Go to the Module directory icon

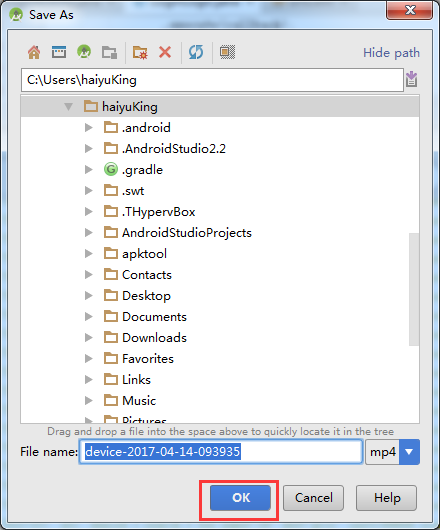click(x=109, y=52)
